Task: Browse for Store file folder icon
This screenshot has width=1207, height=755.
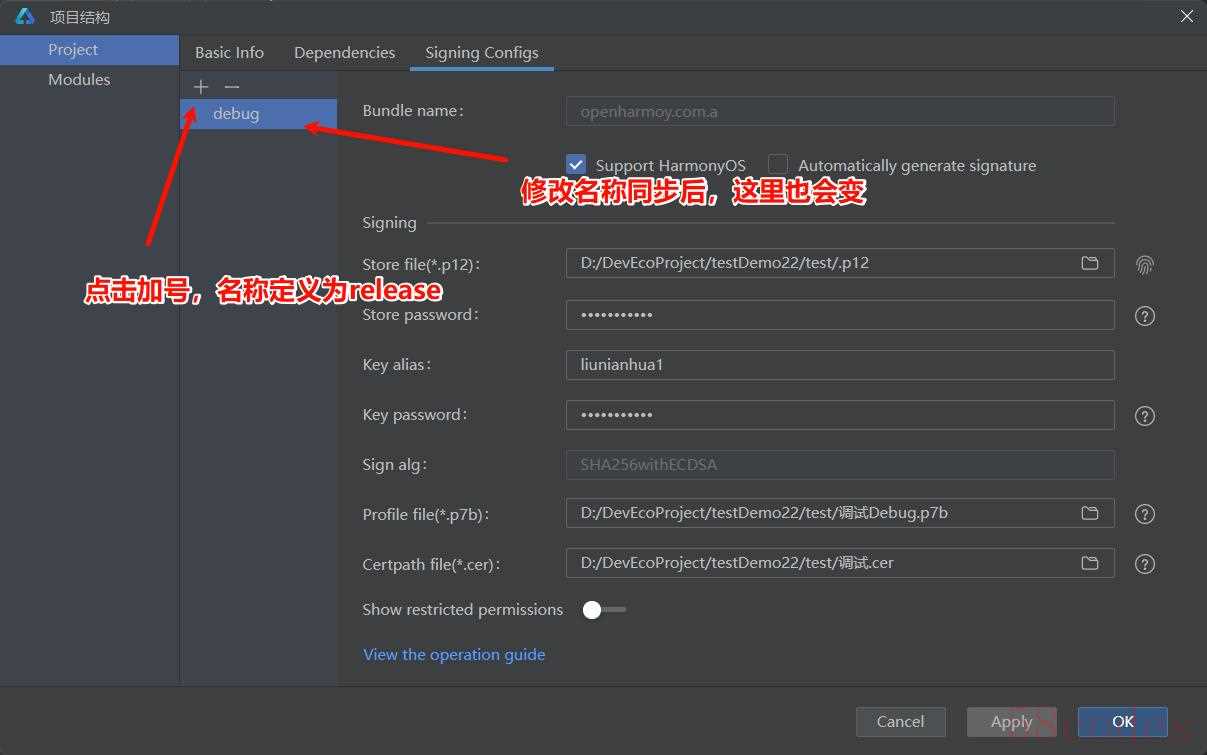Action: click(x=1090, y=263)
